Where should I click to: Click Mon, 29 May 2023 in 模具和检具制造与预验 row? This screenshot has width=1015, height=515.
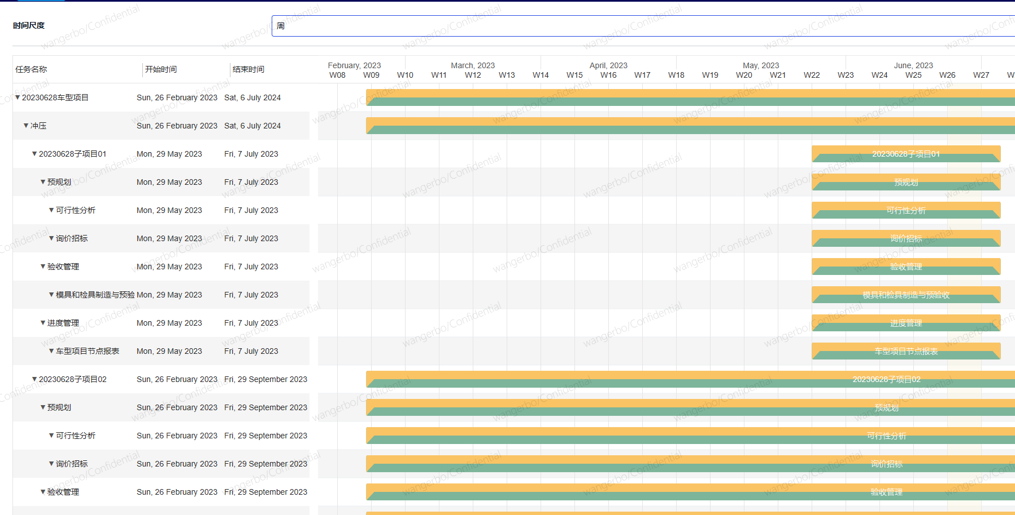click(x=169, y=294)
